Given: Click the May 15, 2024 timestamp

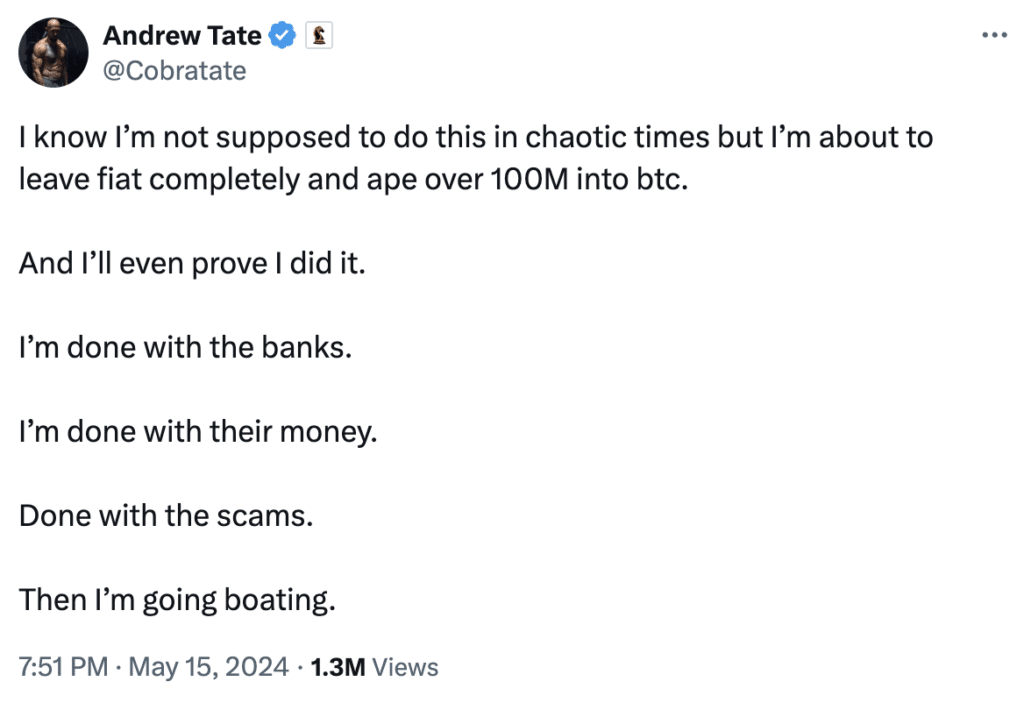Looking at the screenshot, I should (210, 667).
